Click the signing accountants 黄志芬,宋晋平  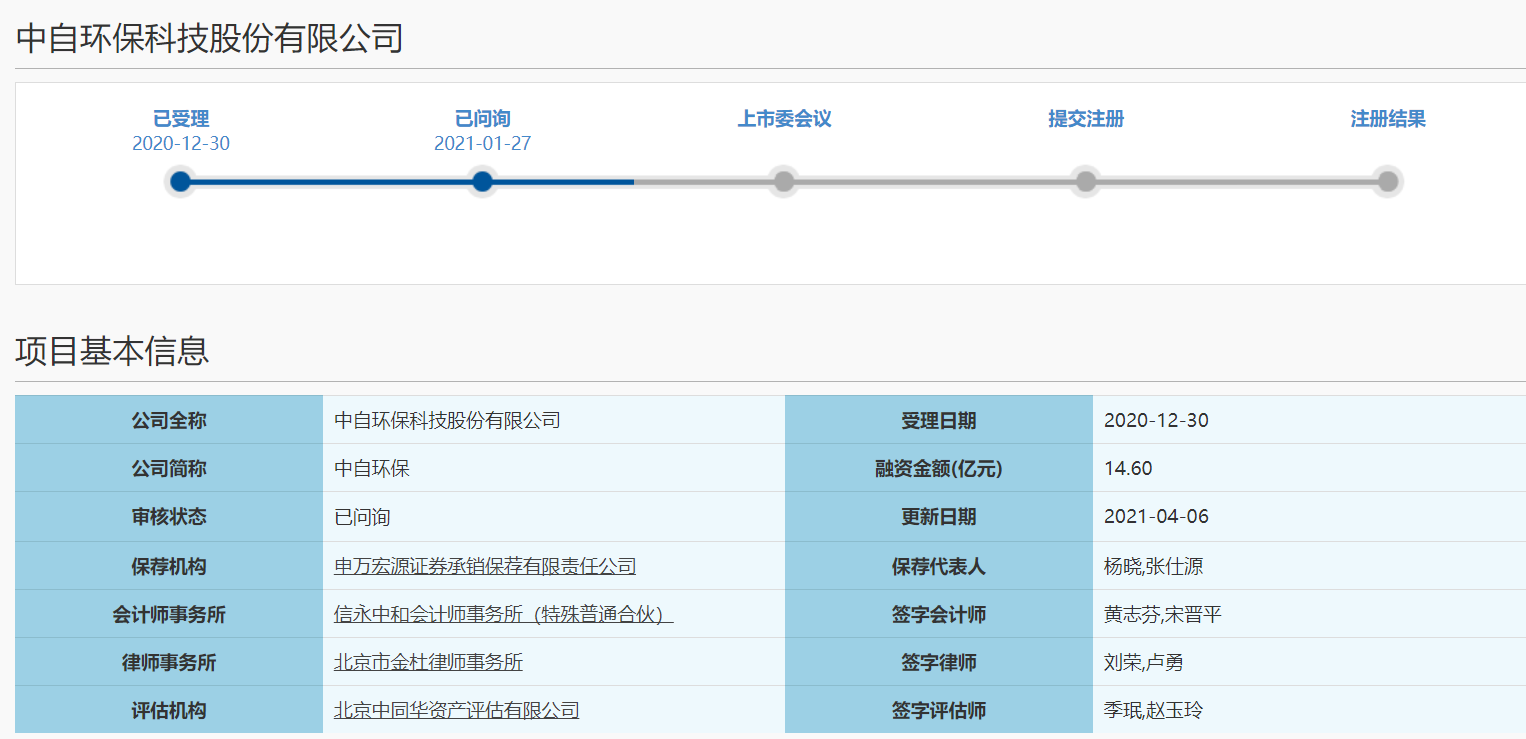point(1163,614)
